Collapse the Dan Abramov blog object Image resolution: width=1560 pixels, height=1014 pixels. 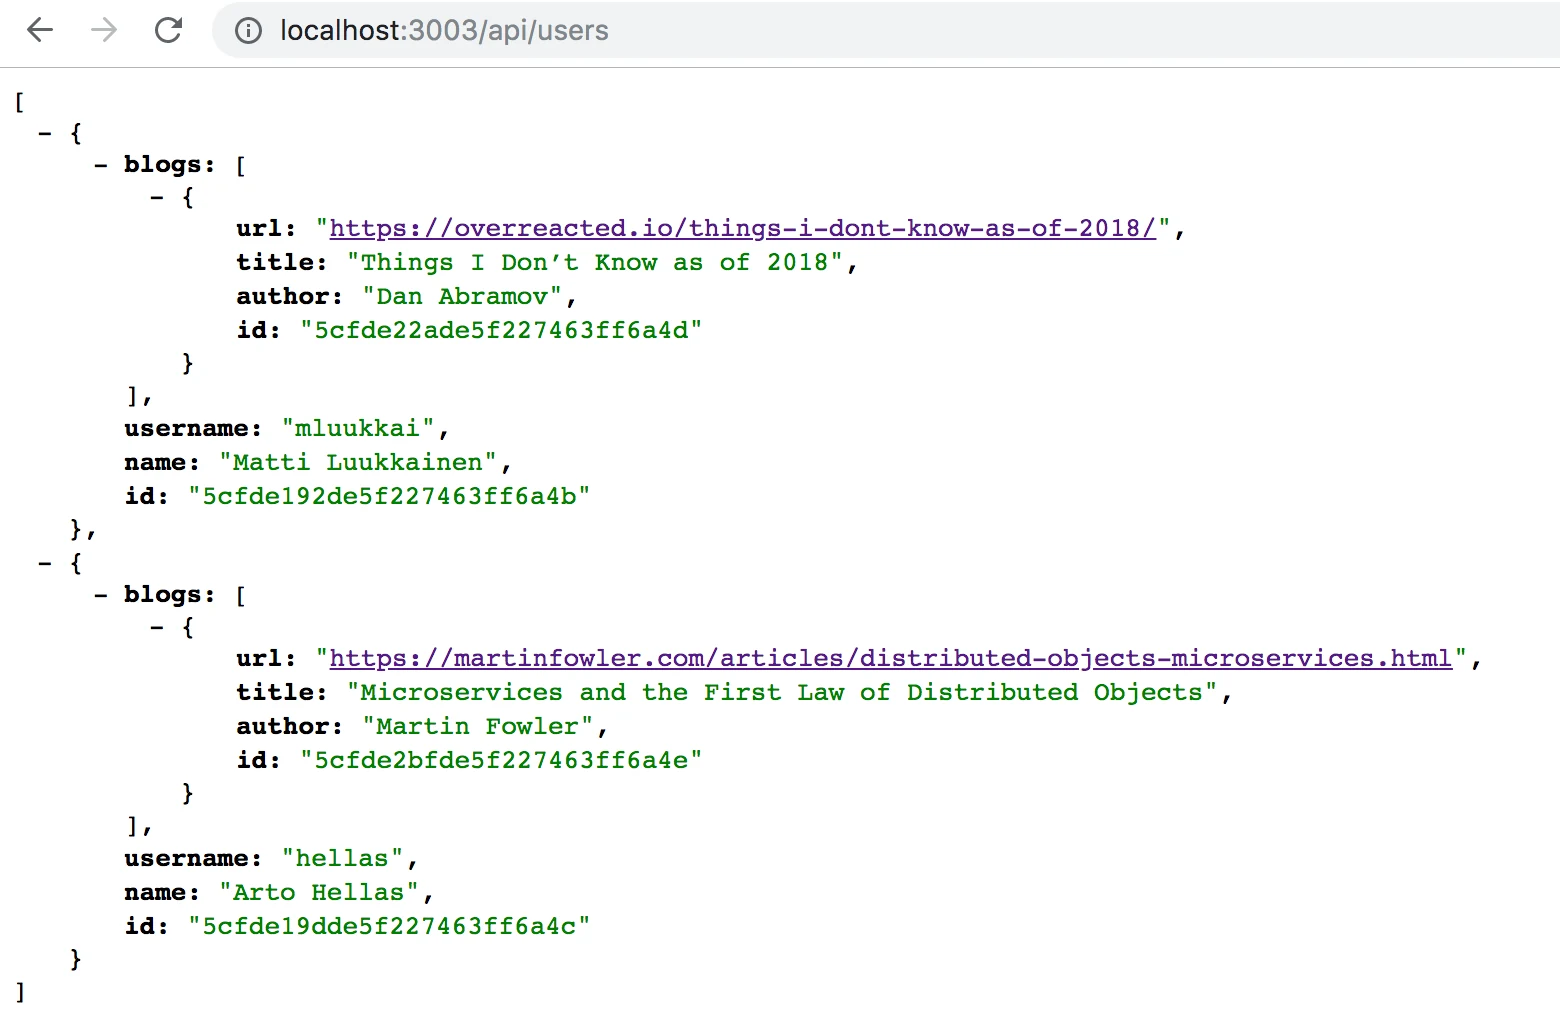click(x=157, y=197)
